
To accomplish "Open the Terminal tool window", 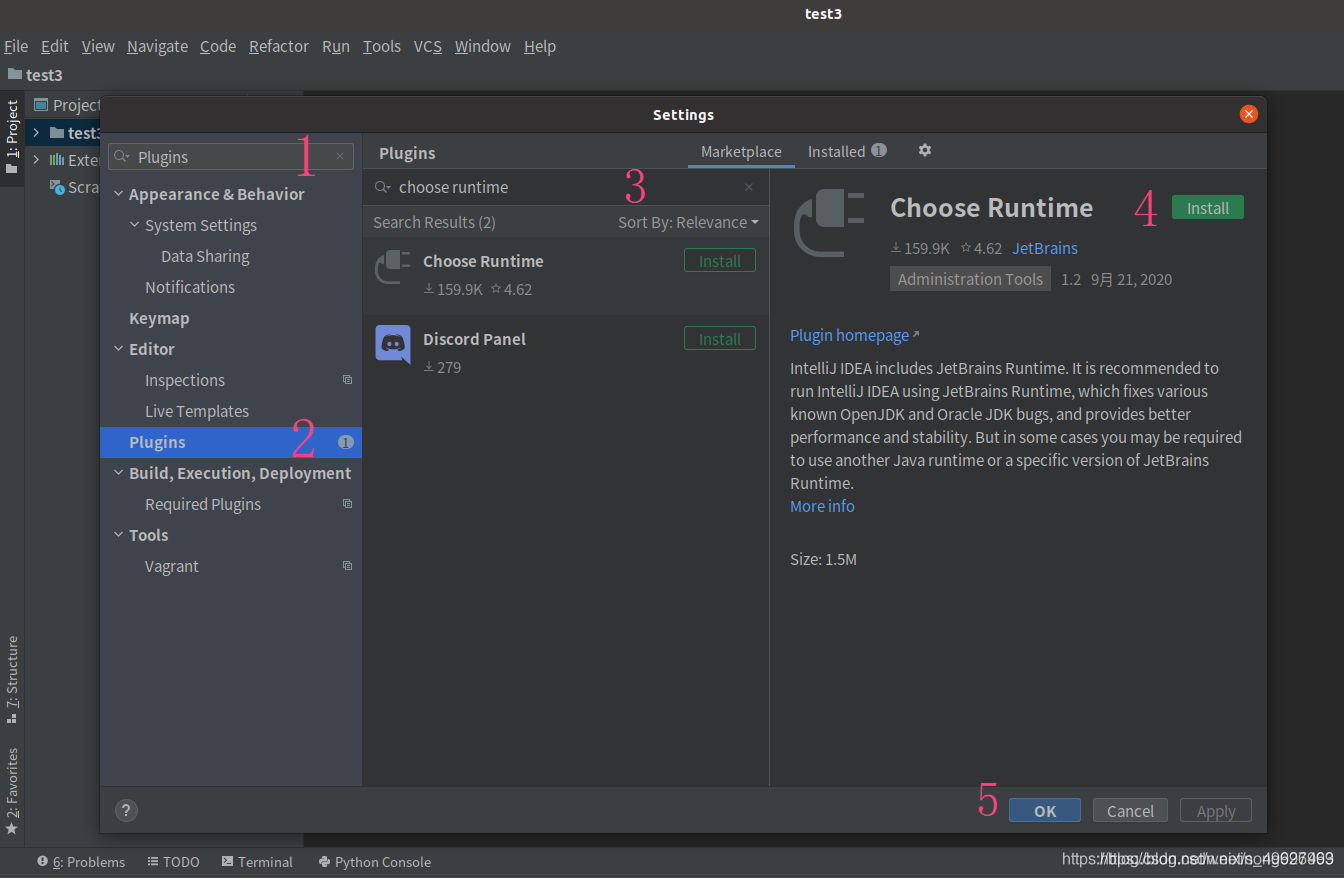I will click(257, 862).
